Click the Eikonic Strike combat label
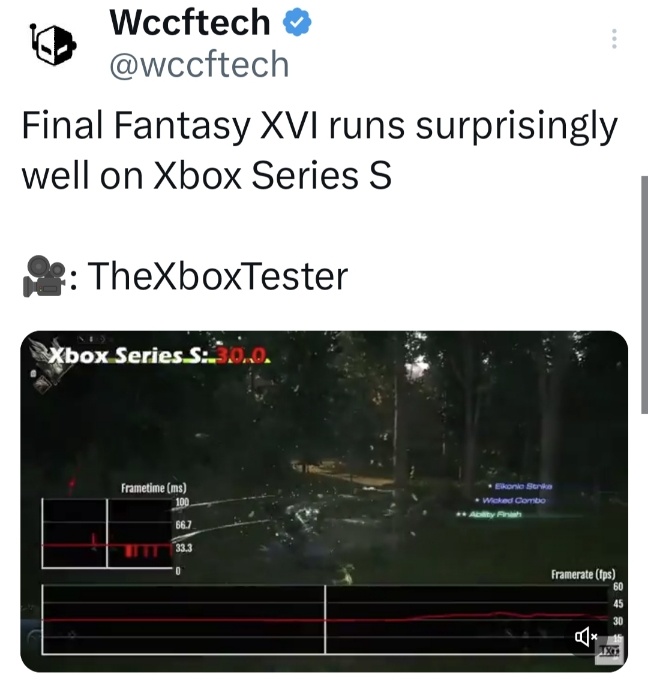The image size is (648, 681). tap(520, 486)
